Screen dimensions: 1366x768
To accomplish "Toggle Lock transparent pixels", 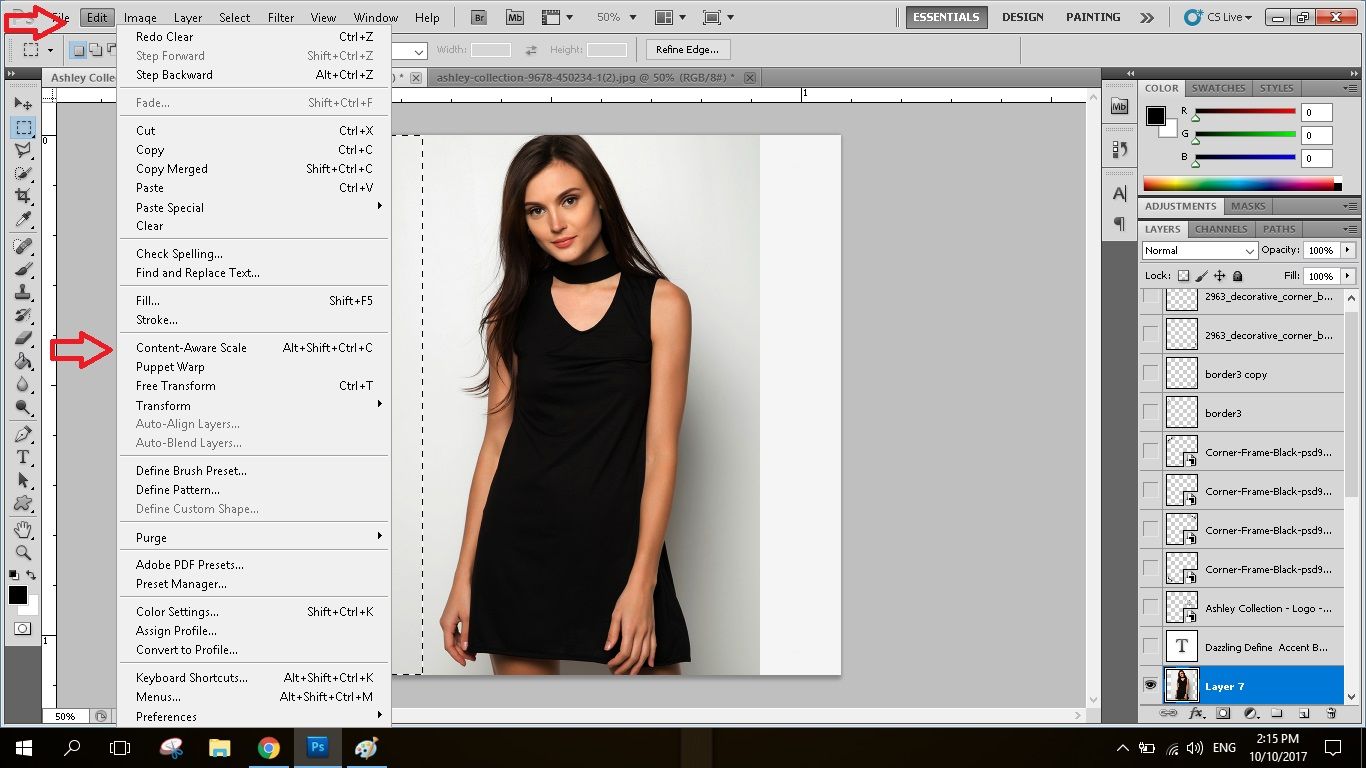I will [1183, 276].
